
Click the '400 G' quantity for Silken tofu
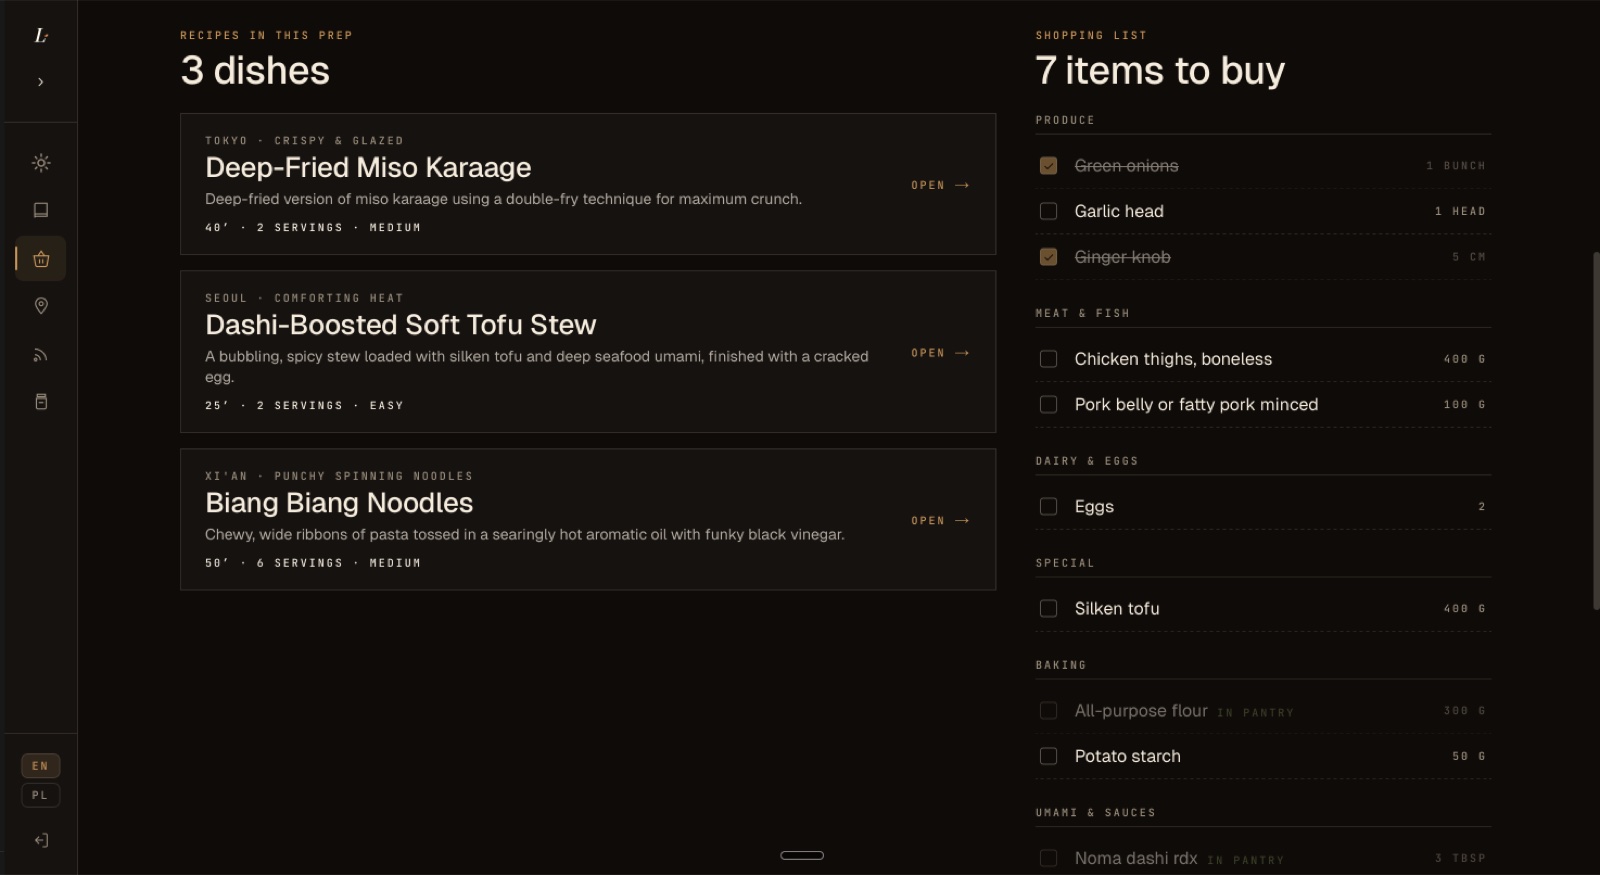(1465, 609)
